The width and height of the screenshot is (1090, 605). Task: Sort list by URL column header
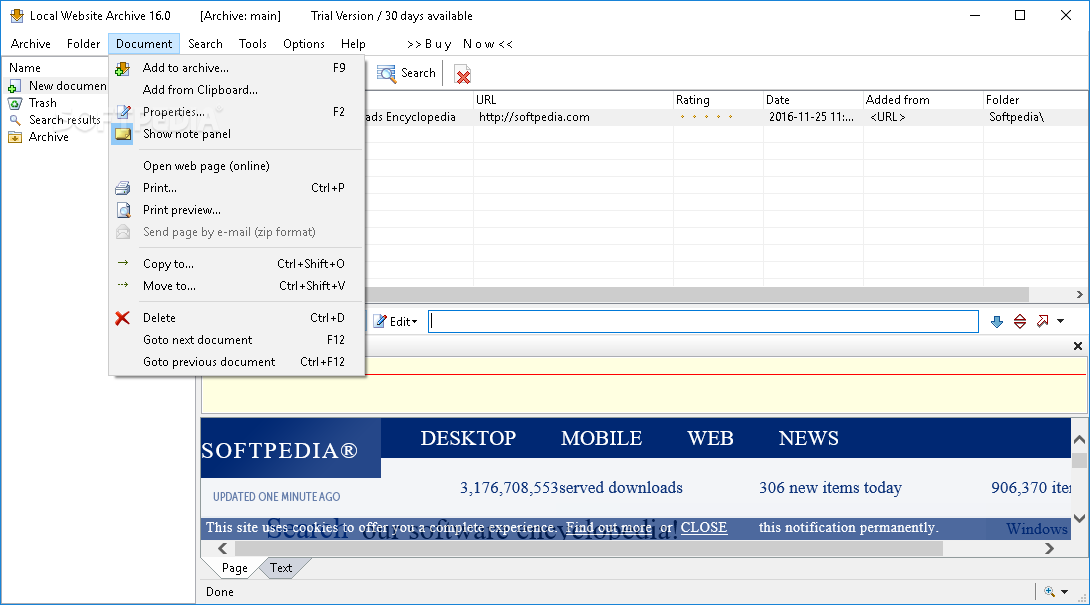coord(573,100)
